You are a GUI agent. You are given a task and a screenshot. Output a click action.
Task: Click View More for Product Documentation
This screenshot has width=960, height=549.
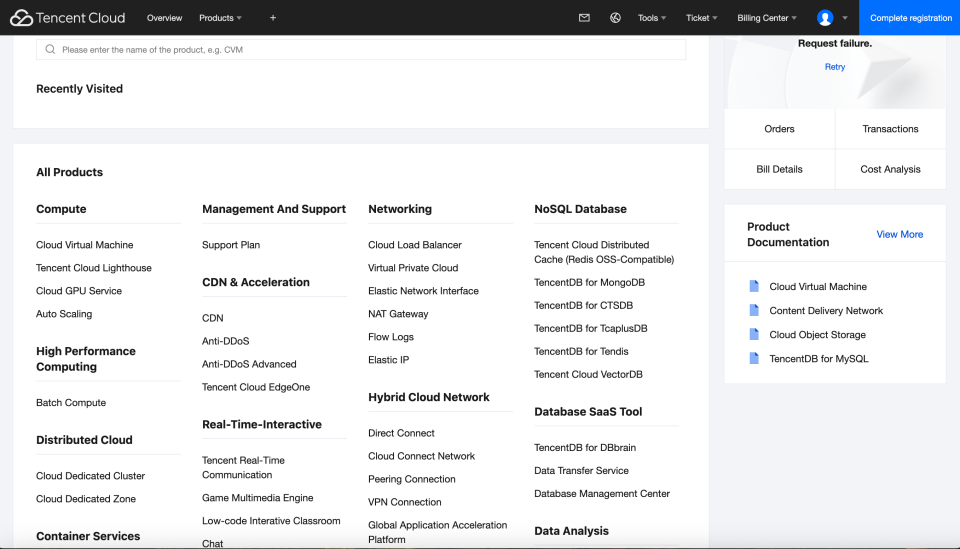(899, 234)
